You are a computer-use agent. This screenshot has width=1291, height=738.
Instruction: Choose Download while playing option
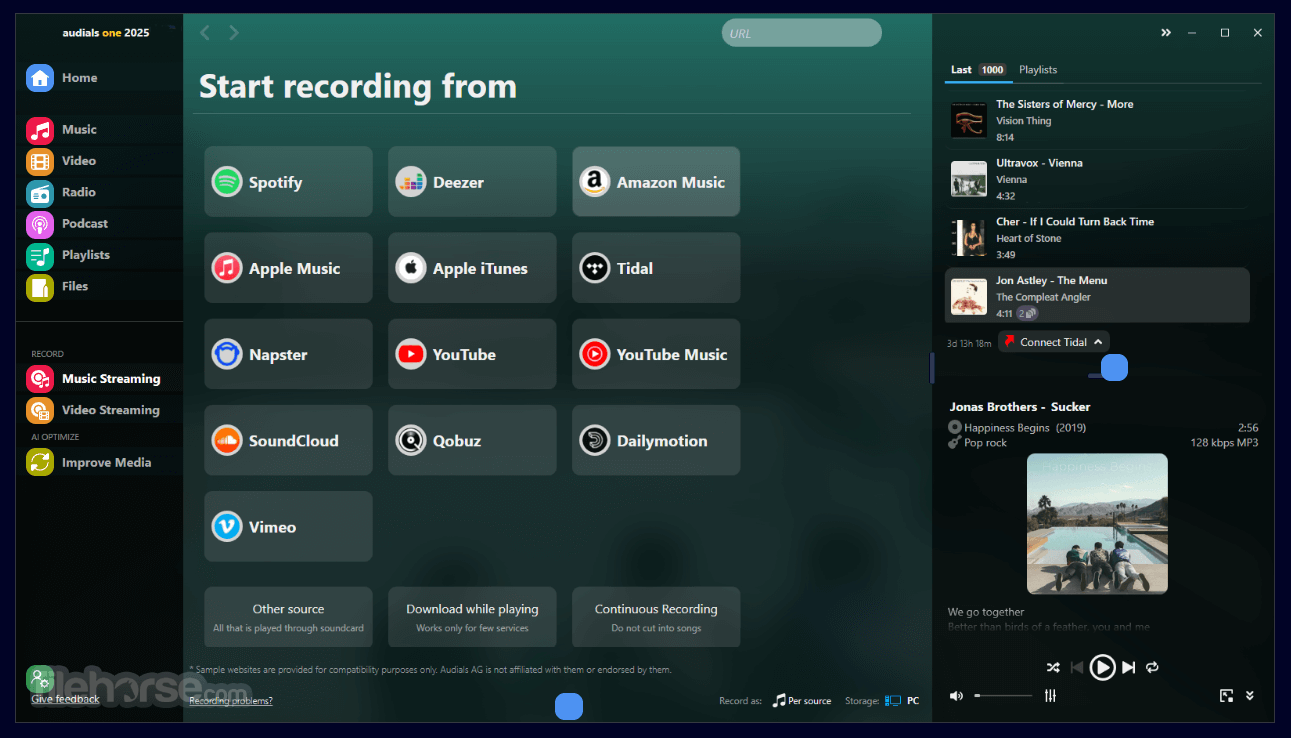click(472, 617)
